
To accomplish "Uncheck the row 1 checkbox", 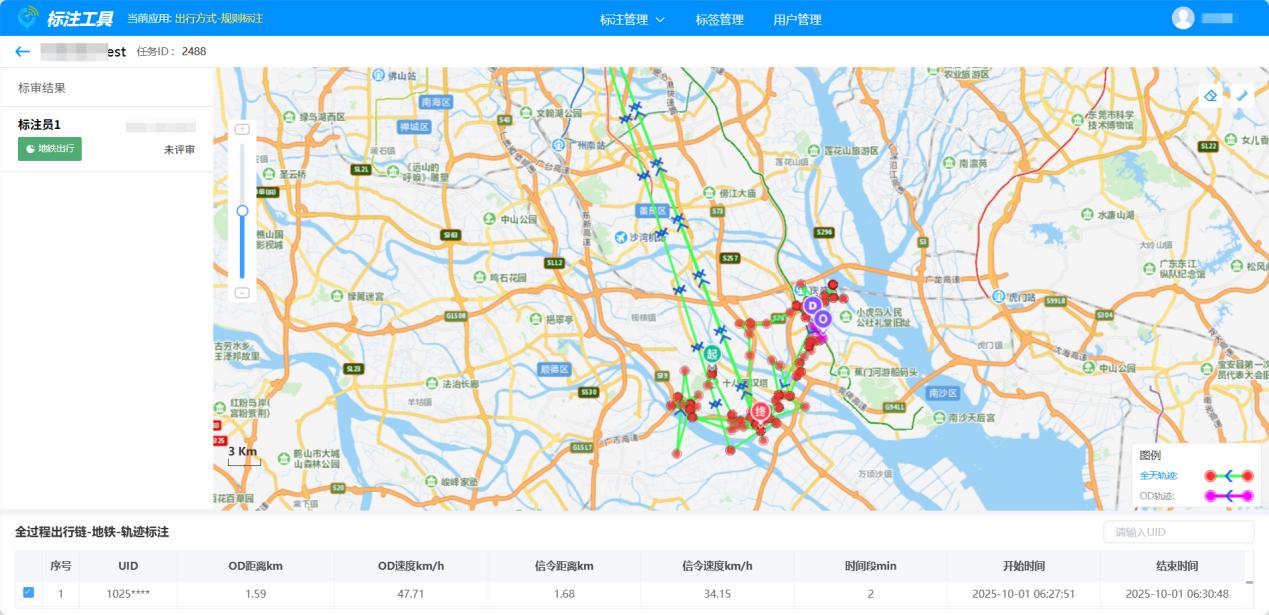I will tap(28, 592).
